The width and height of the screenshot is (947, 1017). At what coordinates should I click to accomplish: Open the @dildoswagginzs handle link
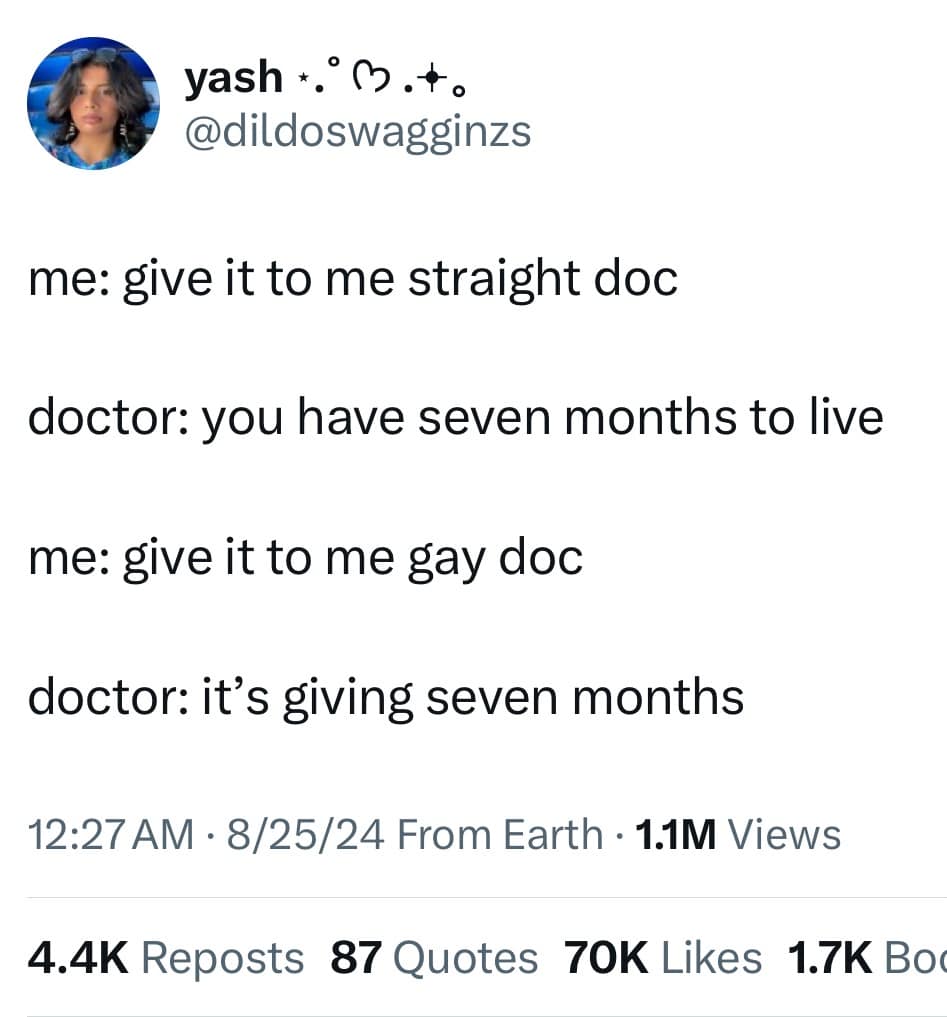358,133
